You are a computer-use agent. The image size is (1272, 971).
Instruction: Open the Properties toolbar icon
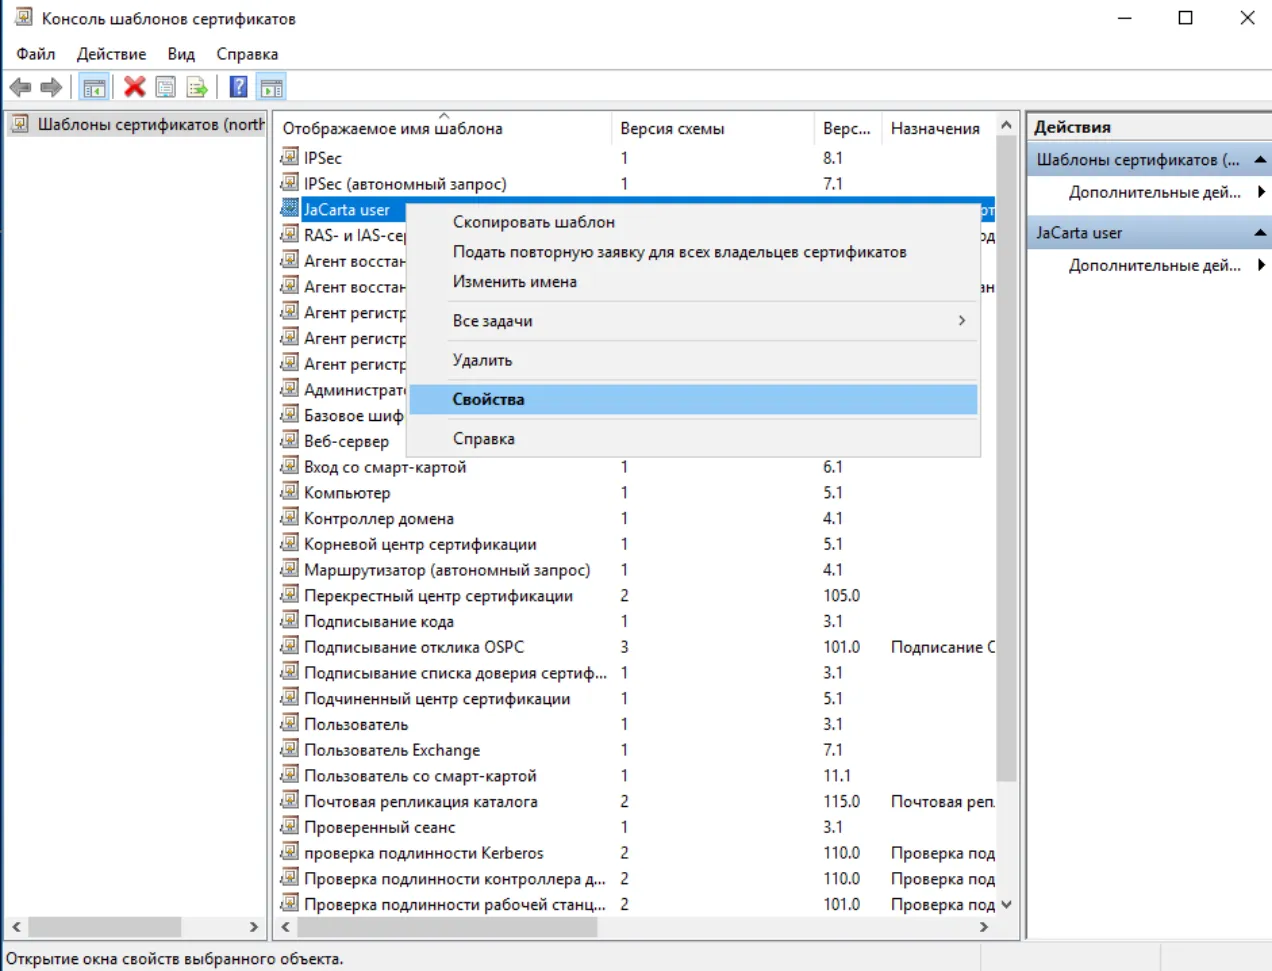166,88
